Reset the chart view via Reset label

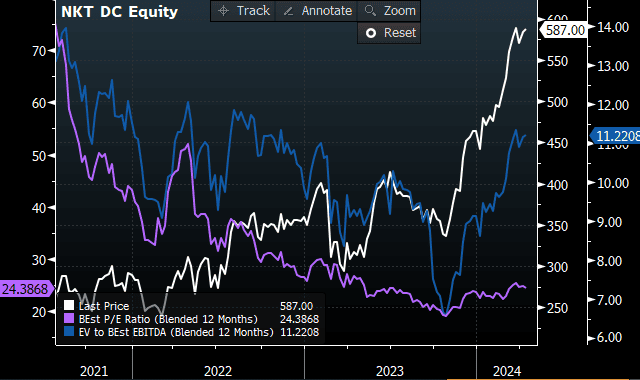coord(400,33)
